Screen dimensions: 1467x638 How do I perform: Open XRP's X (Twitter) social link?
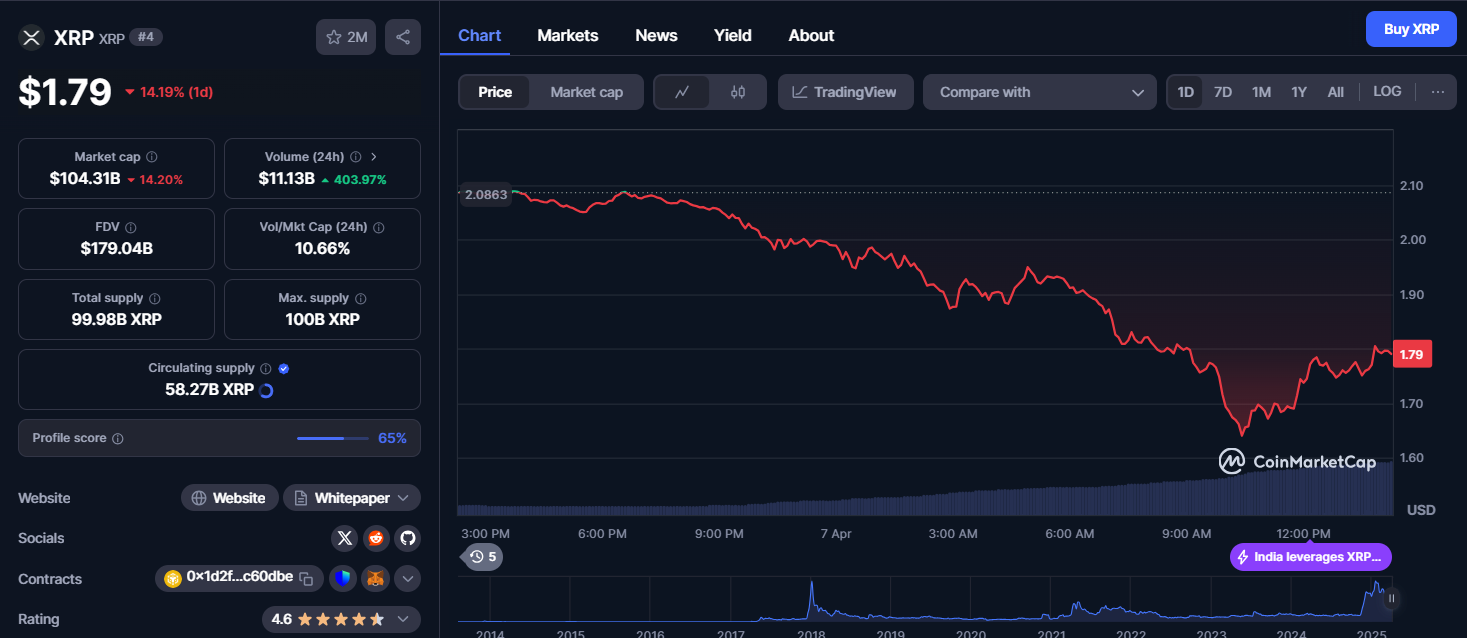click(x=345, y=538)
